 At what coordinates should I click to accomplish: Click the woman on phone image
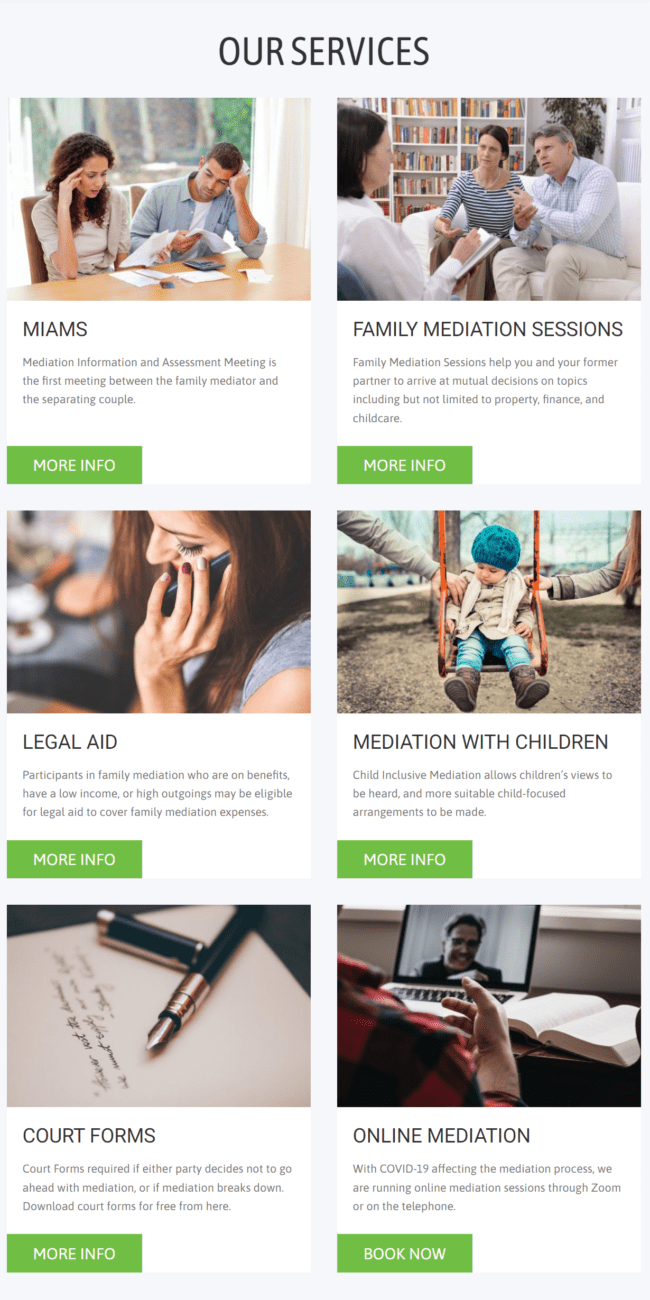pyautogui.click(x=159, y=612)
